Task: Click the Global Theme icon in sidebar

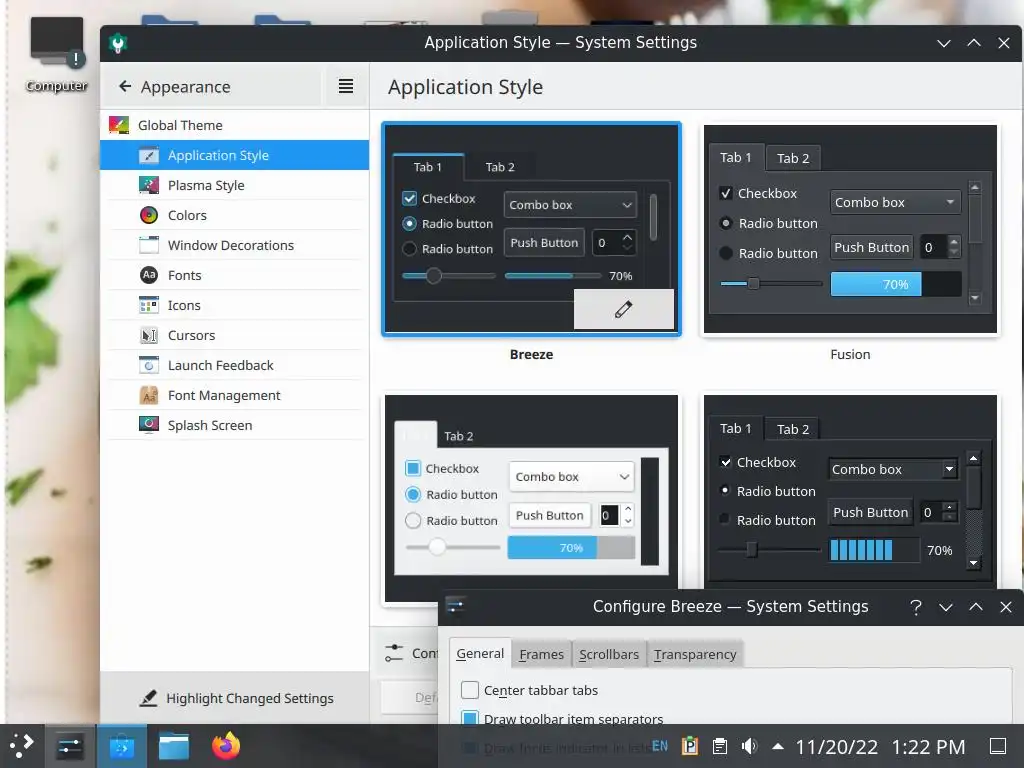Action: pyautogui.click(x=119, y=125)
